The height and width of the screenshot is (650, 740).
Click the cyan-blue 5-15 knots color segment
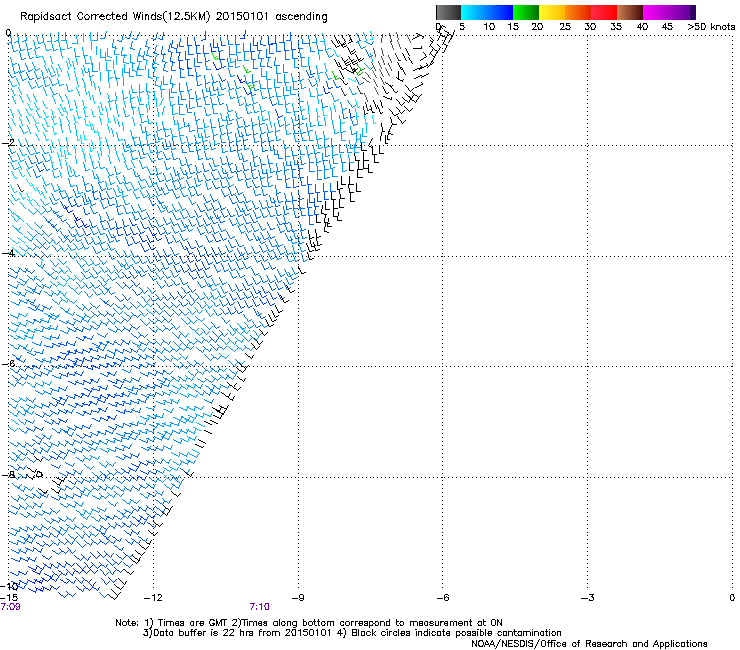(487, 12)
